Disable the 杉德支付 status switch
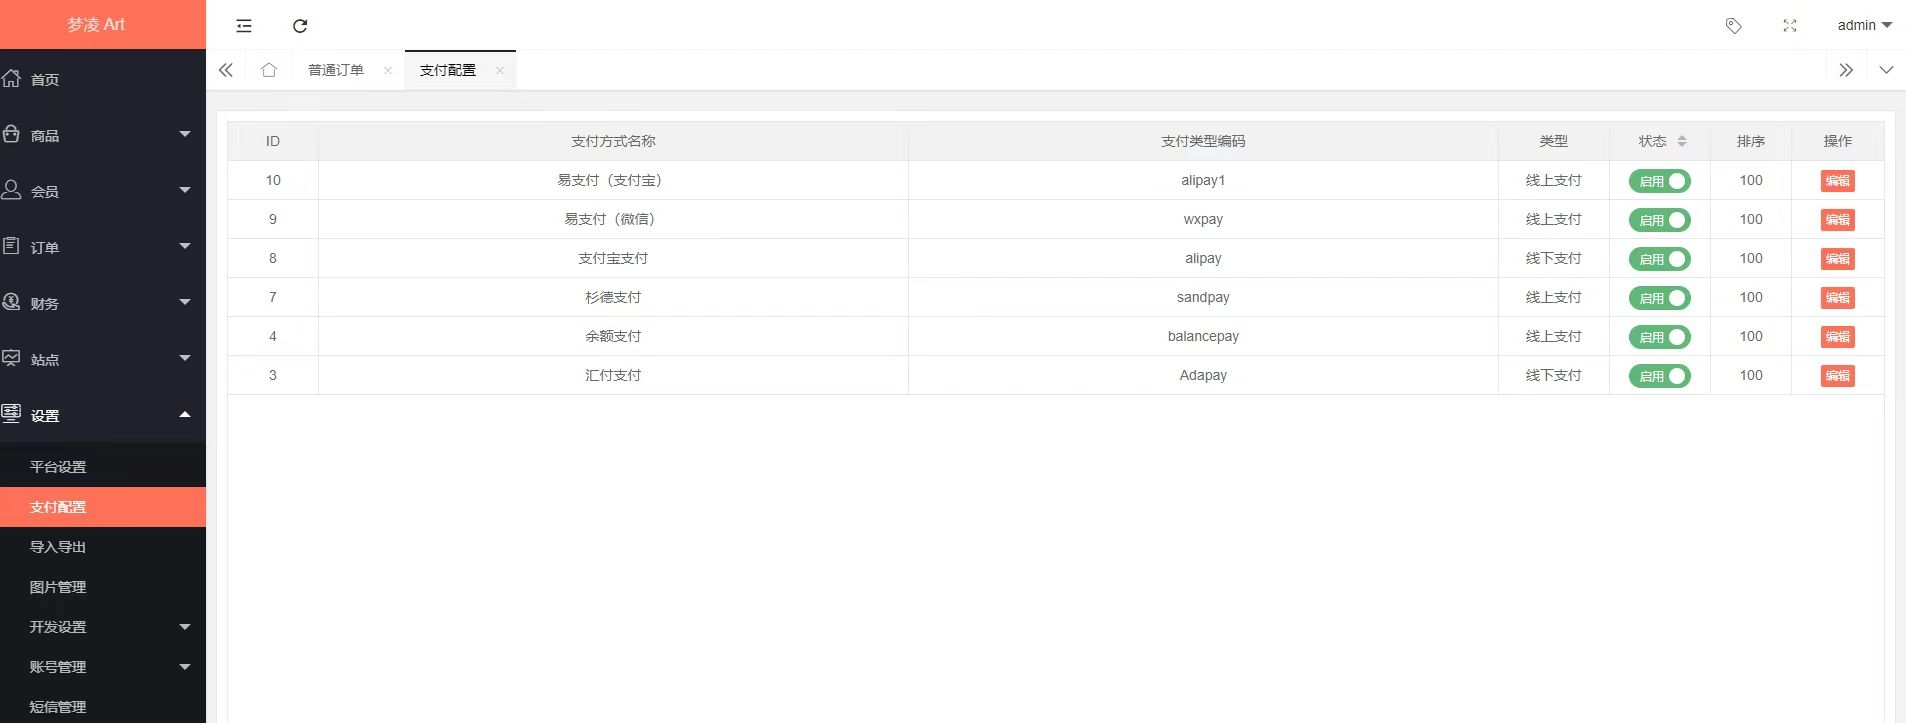The image size is (1906, 723). click(1659, 298)
